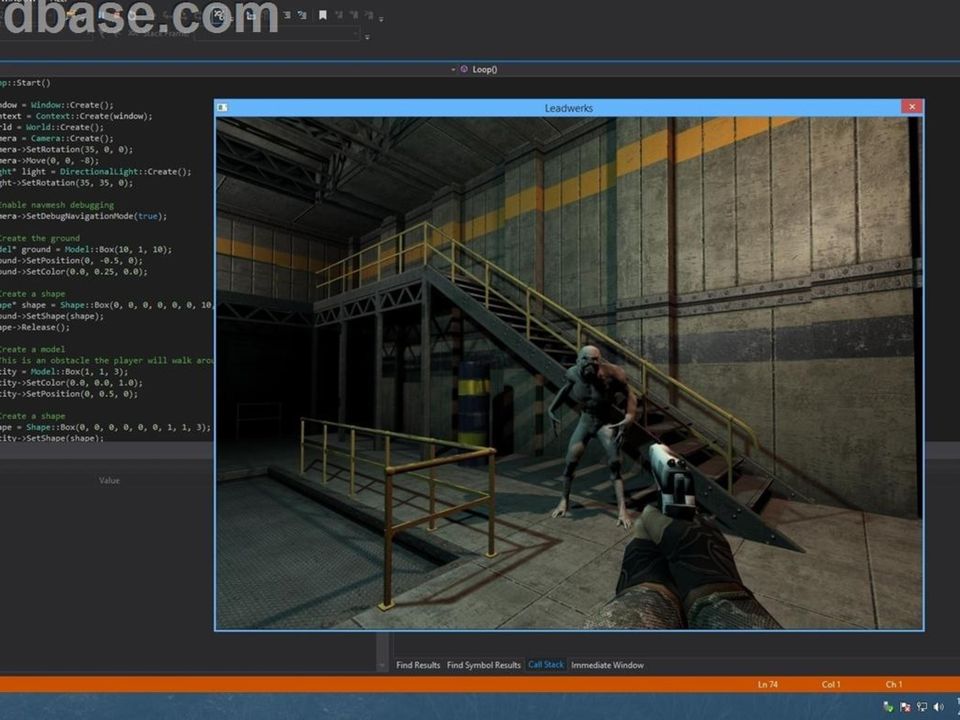Click the Col 1 status bar indicator
The height and width of the screenshot is (720, 960).
coord(831,684)
